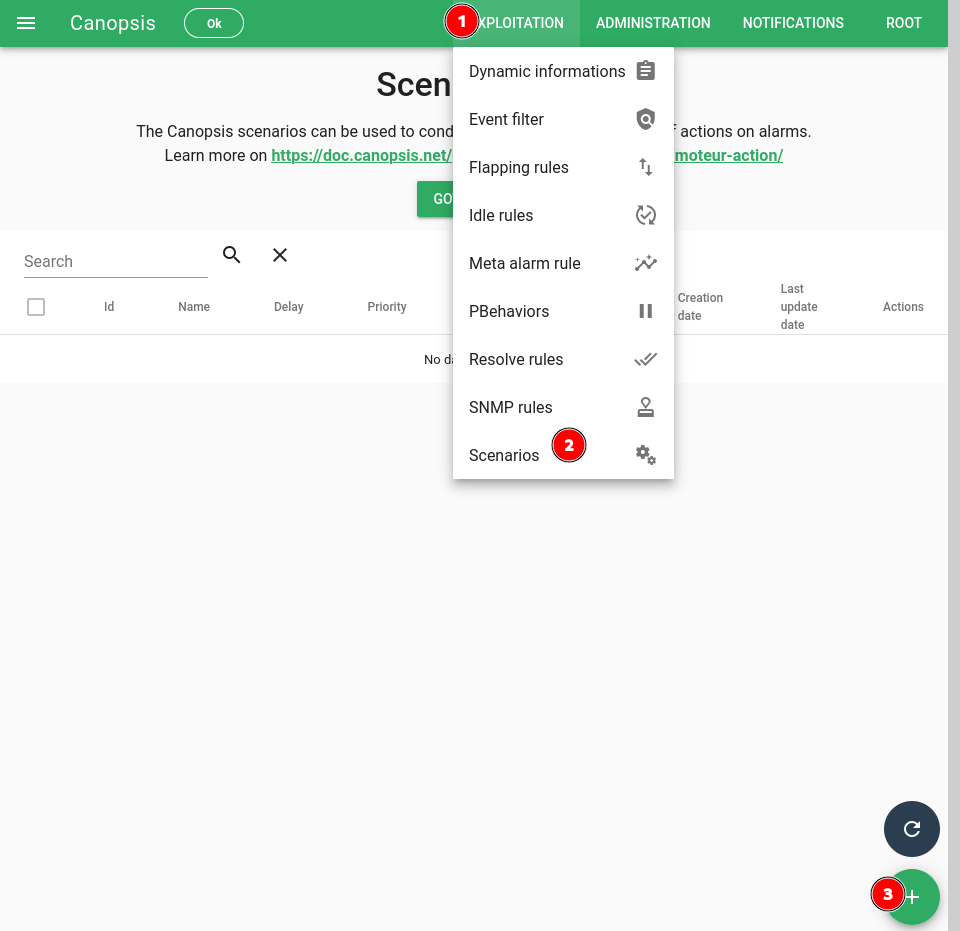Viewport: 960px width, 931px height.
Task: Sort by the Last update date column
Action: coord(799,307)
